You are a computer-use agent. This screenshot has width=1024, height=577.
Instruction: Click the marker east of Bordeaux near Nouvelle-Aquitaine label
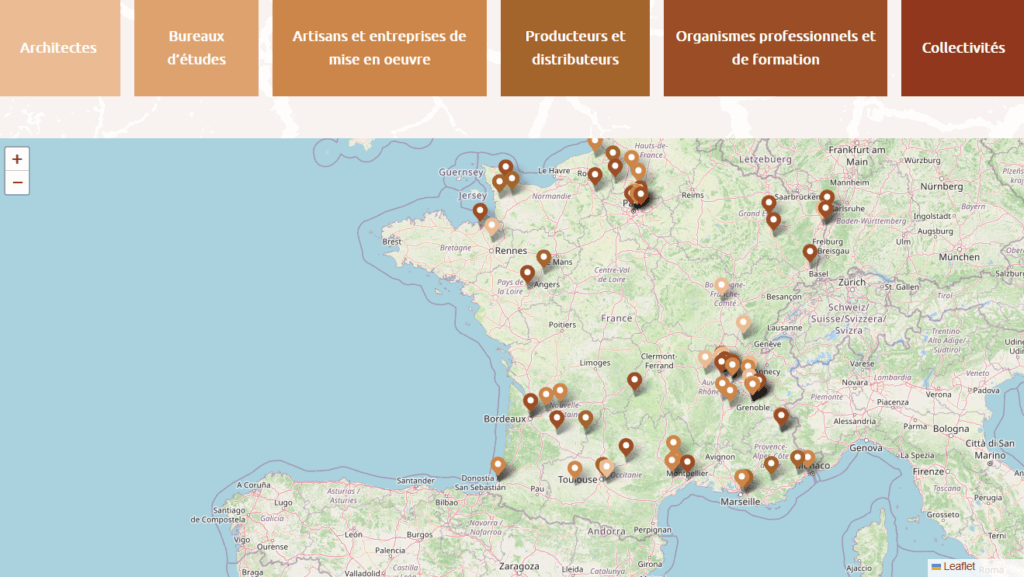[x=557, y=418]
